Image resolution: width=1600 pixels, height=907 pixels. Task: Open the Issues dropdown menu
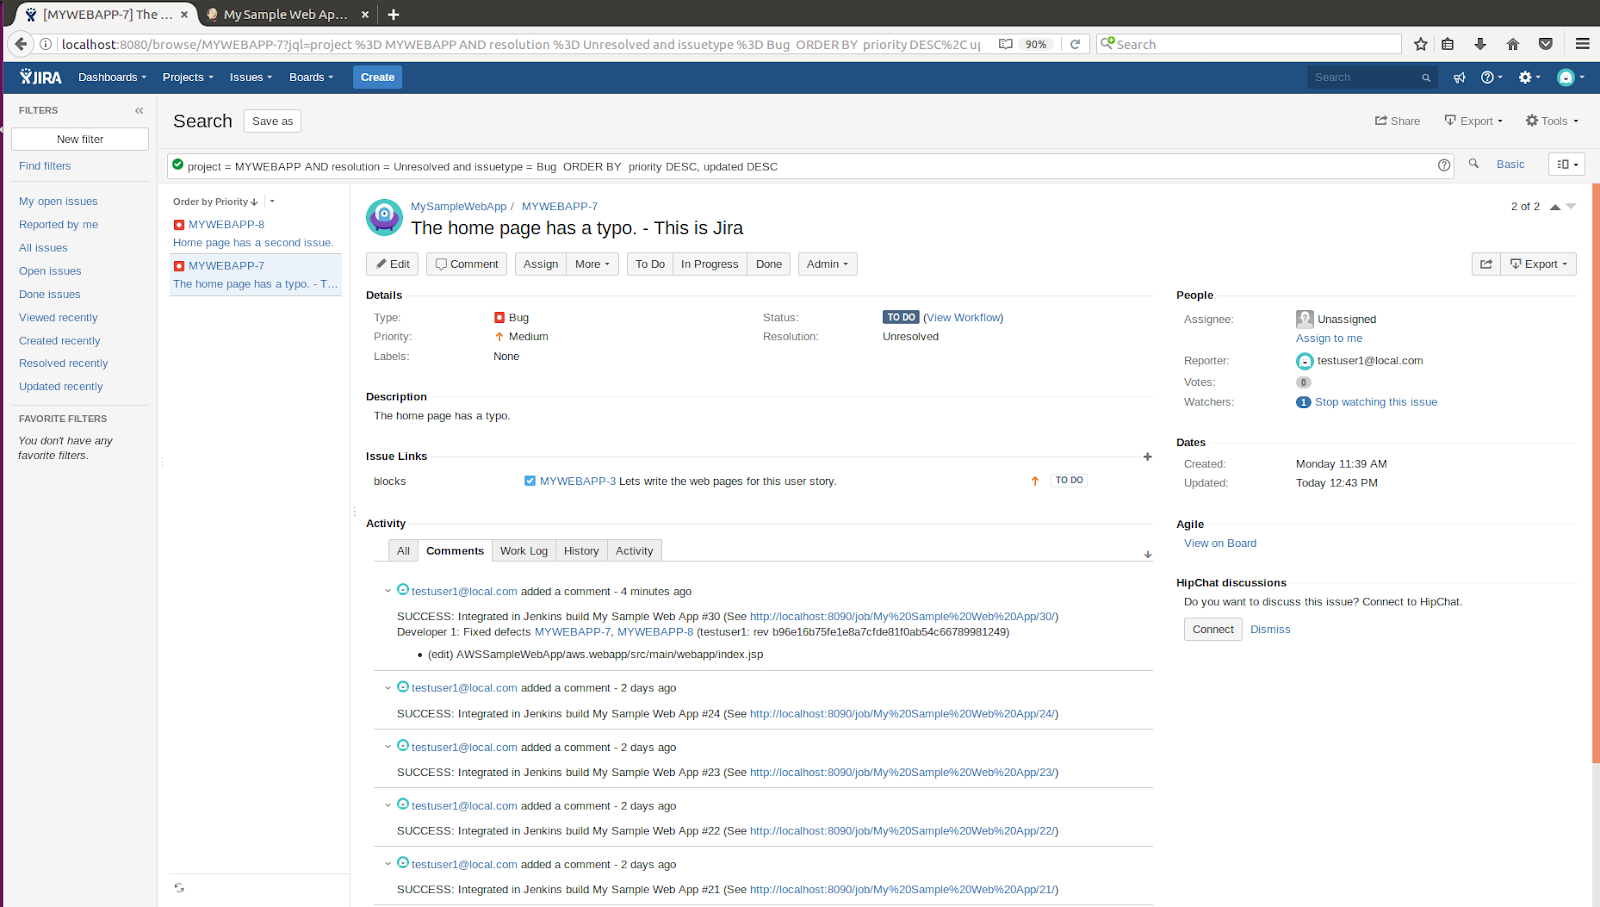pyautogui.click(x=251, y=77)
